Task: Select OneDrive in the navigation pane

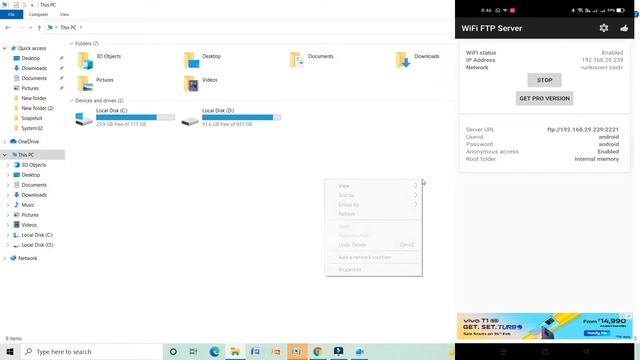Action: (28, 142)
